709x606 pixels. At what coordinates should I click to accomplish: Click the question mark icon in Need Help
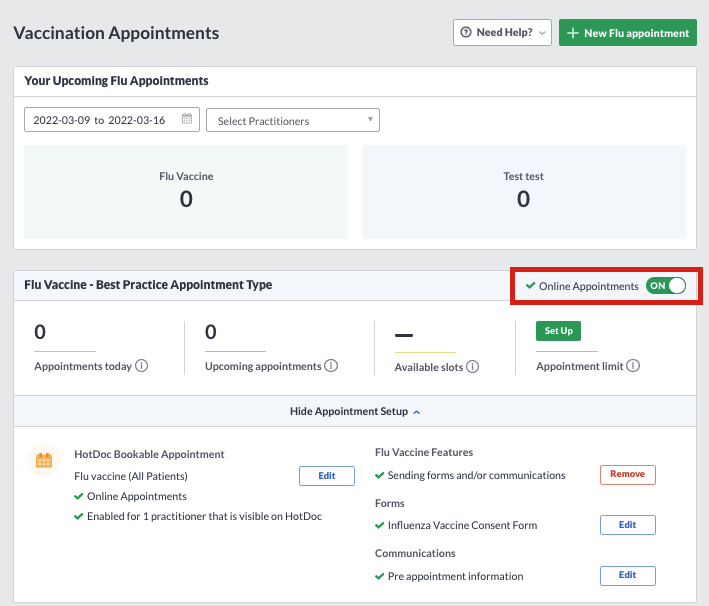click(466, 33)
